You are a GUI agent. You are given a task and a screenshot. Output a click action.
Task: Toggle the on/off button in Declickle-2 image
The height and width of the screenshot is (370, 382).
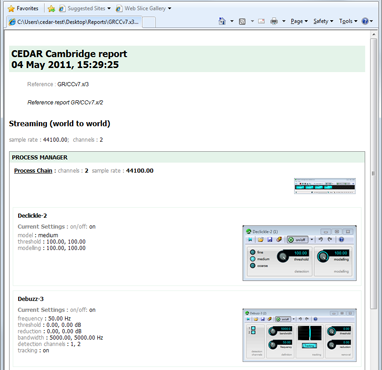[x=298, y=239]
